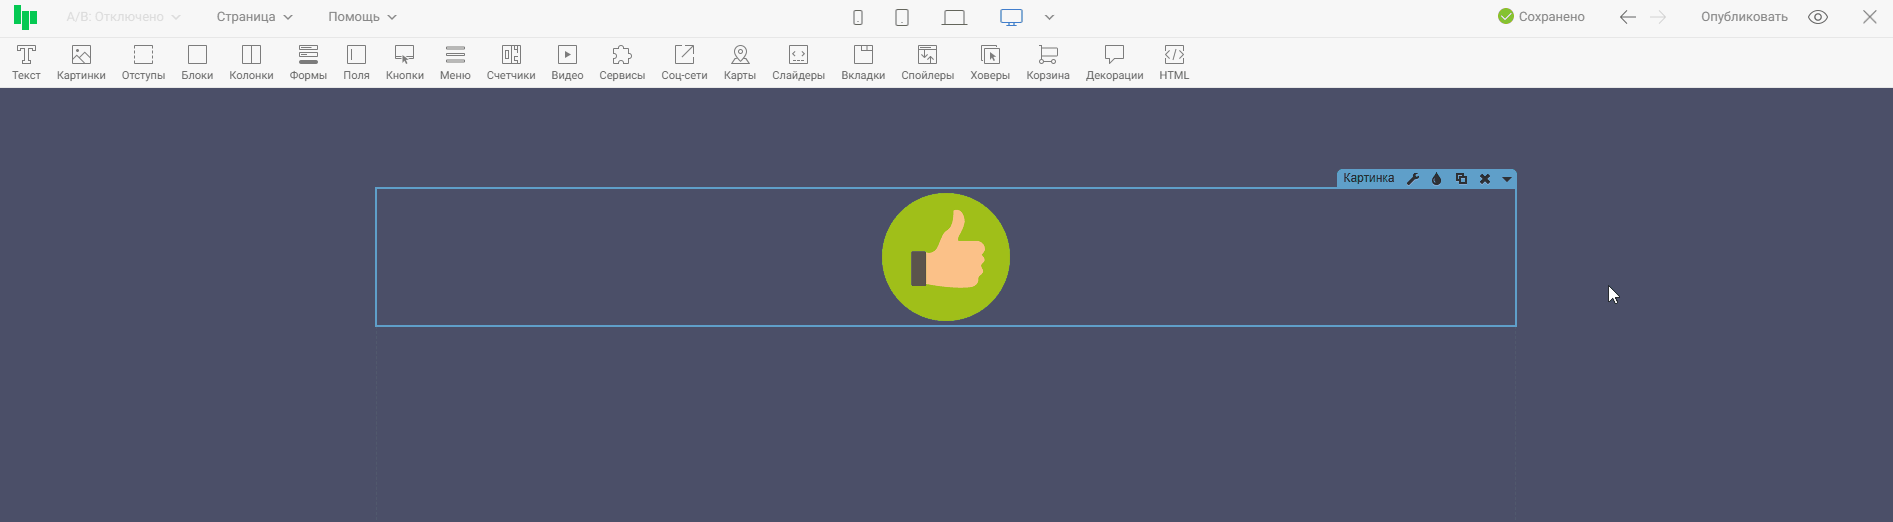Expand device list chevron after desktop icon
Image resolution: width=1893 pixels, height=522 pixels.
click(1049, 17)
